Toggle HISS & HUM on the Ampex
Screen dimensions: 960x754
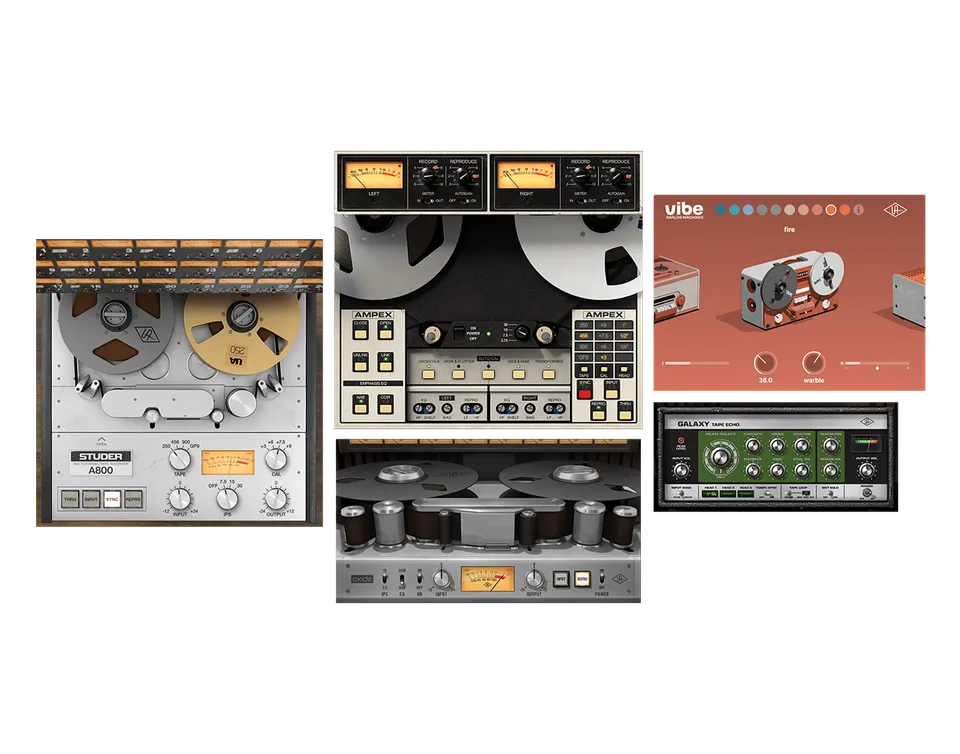click(519, 373)
